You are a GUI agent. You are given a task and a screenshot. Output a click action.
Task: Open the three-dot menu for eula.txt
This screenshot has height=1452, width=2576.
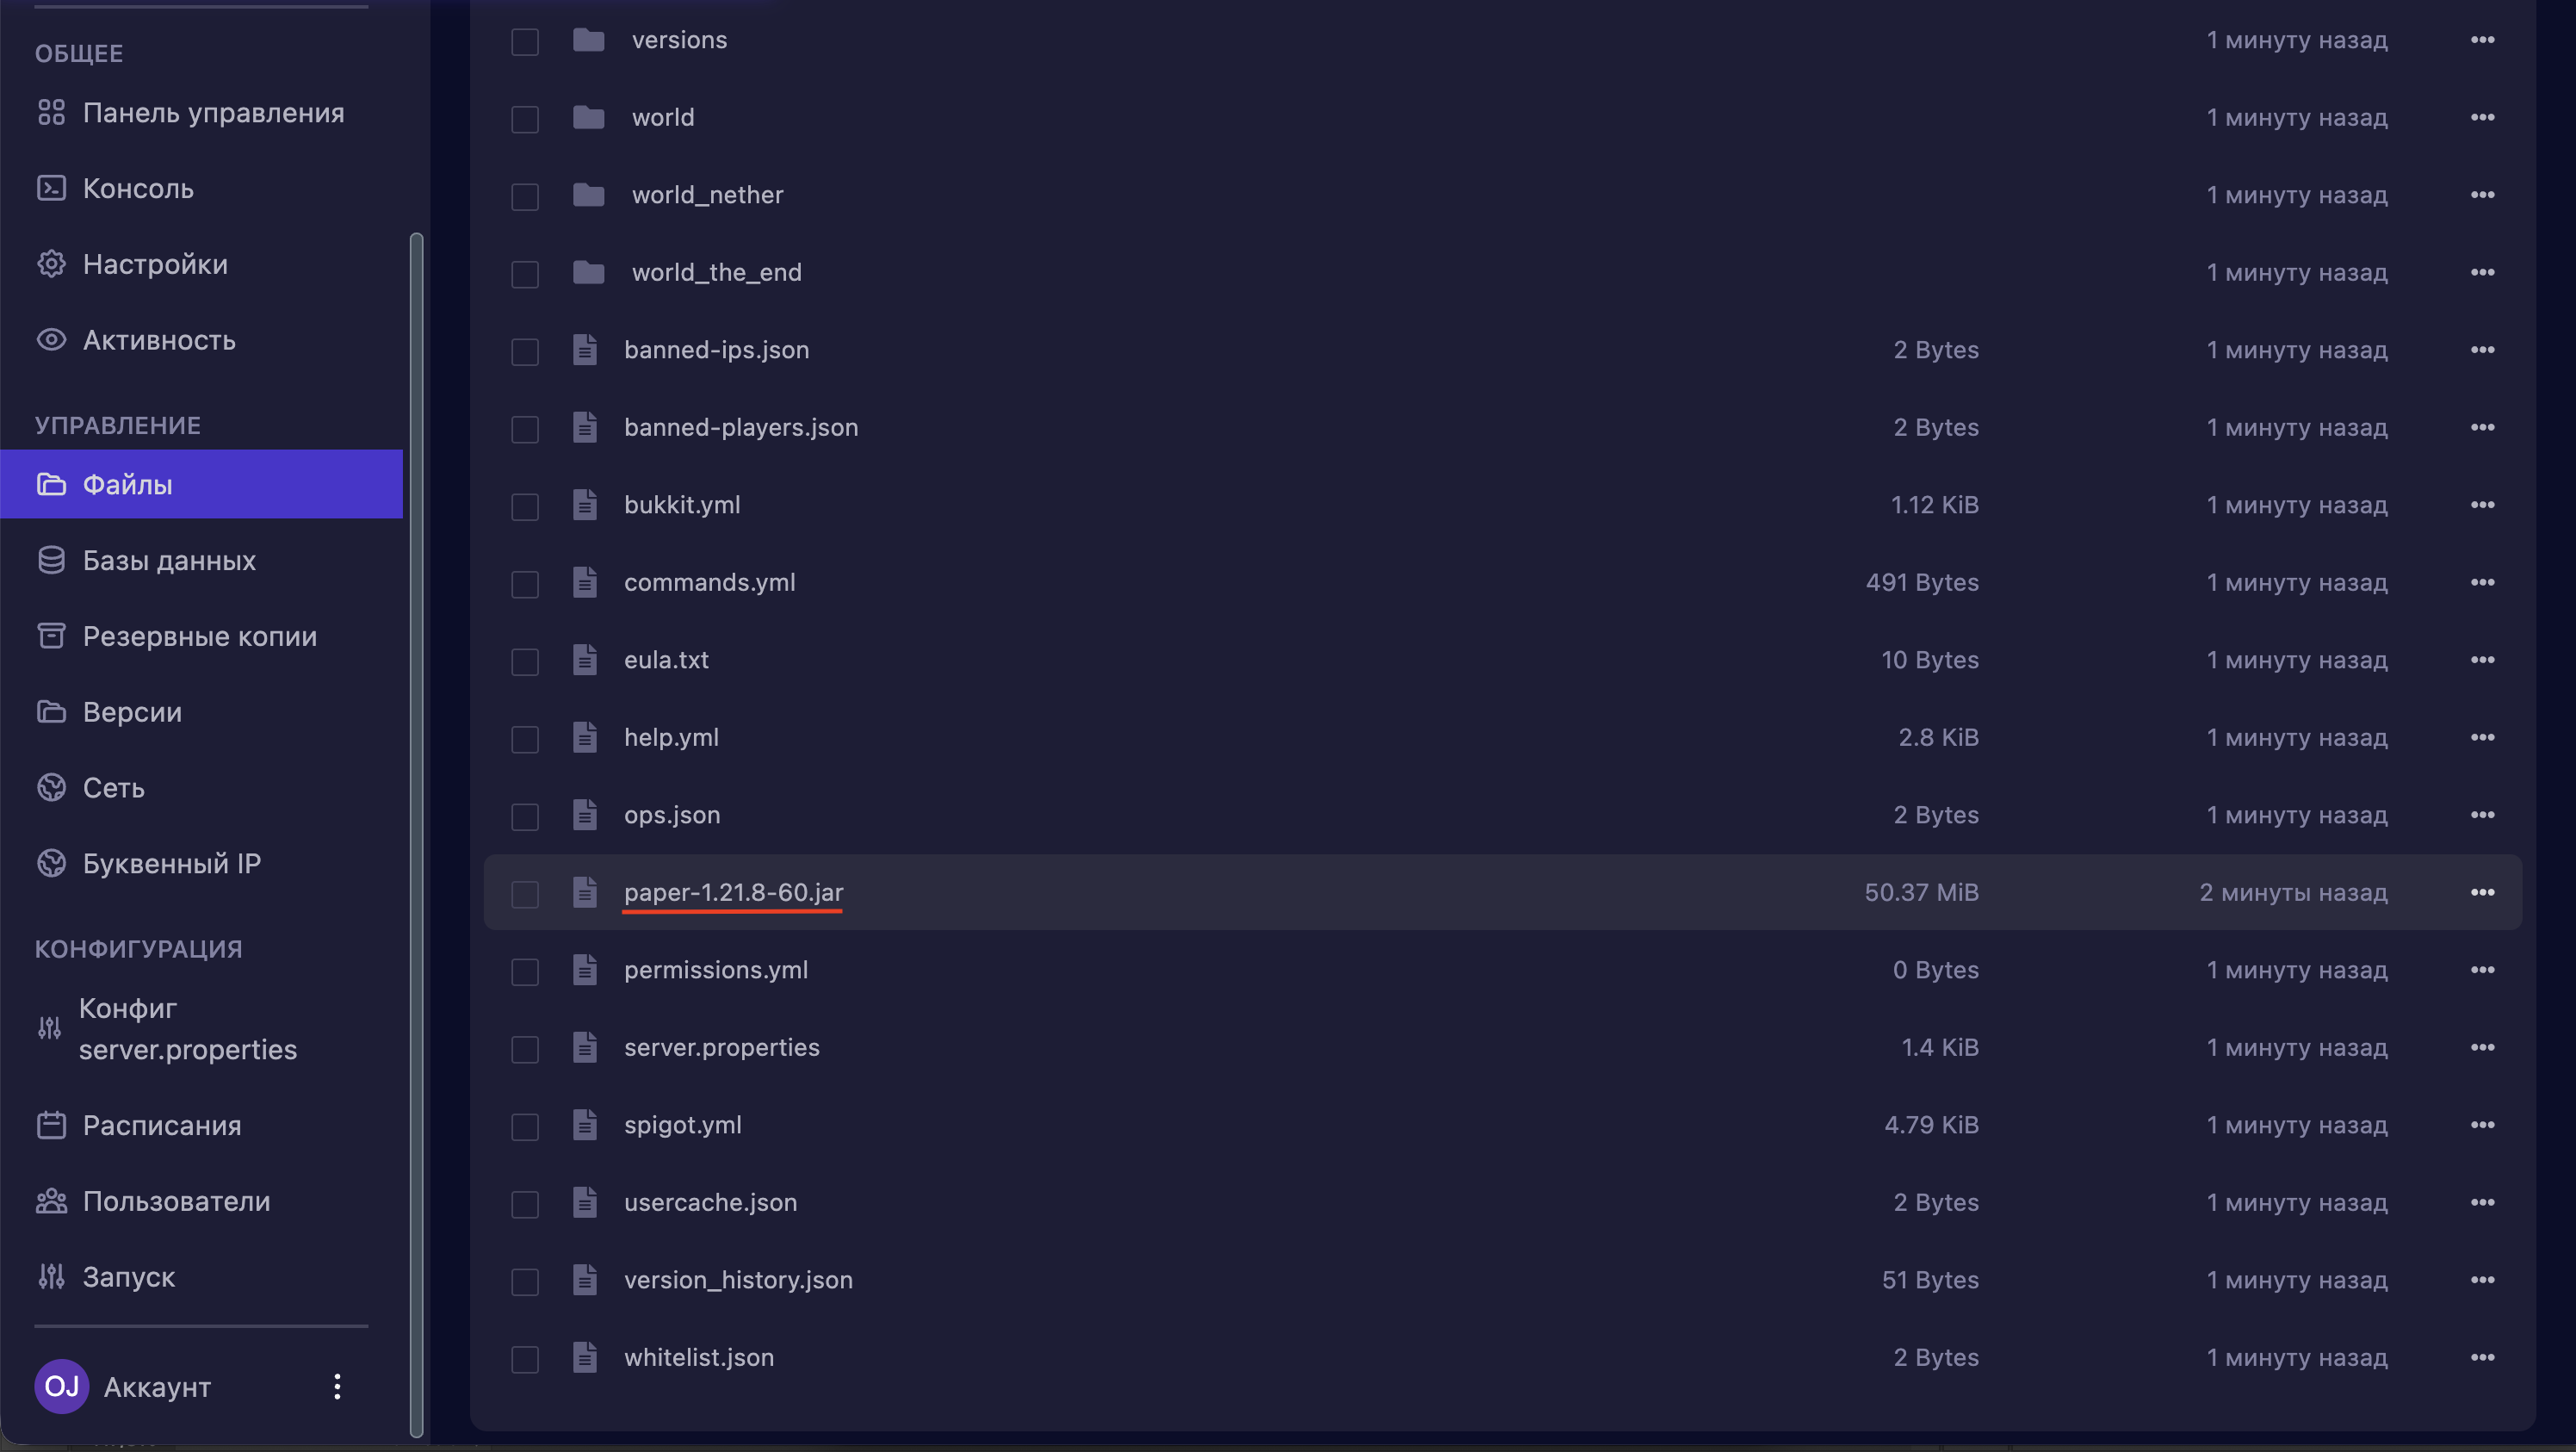coord(2482,660)
